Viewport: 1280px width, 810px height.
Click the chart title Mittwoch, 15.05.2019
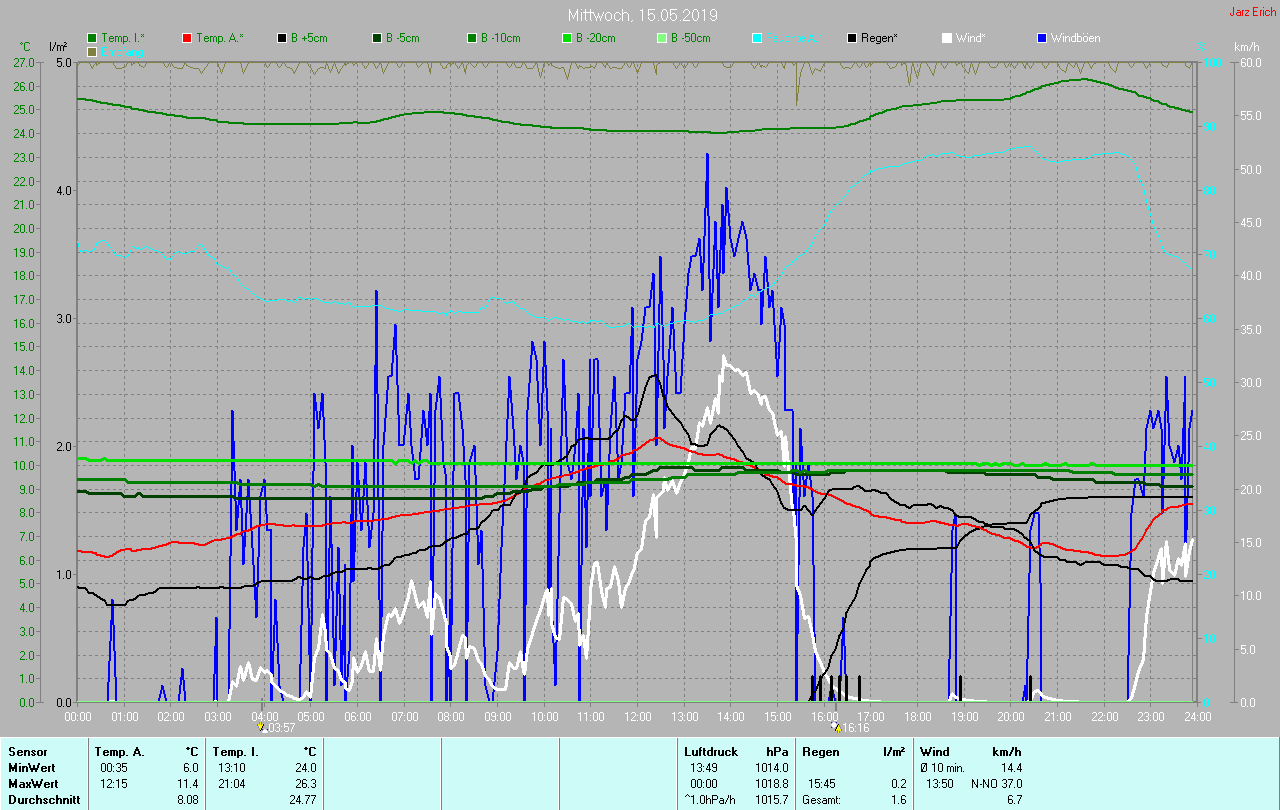pyautogui.click(x=642, y=15)
